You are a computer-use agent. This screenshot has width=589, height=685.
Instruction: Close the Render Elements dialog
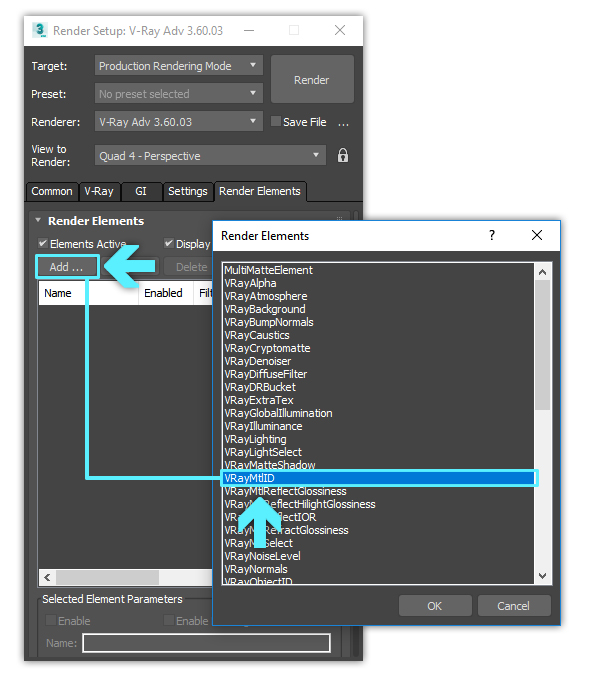click(537, 235)
